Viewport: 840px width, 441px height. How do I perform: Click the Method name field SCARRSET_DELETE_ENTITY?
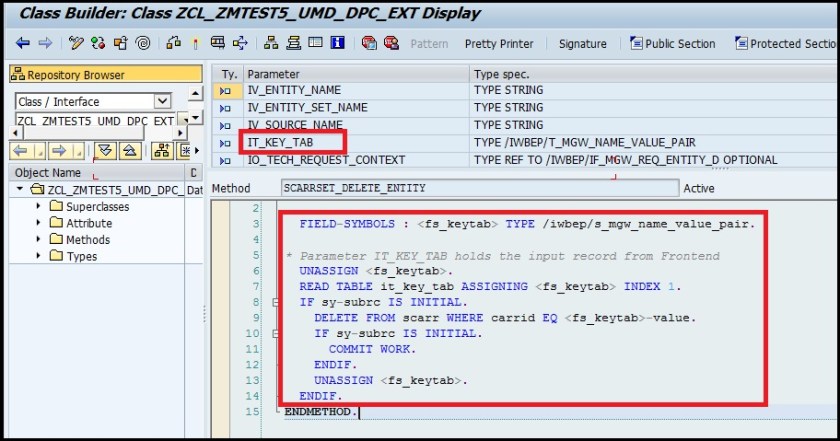(x=480, y=188)
